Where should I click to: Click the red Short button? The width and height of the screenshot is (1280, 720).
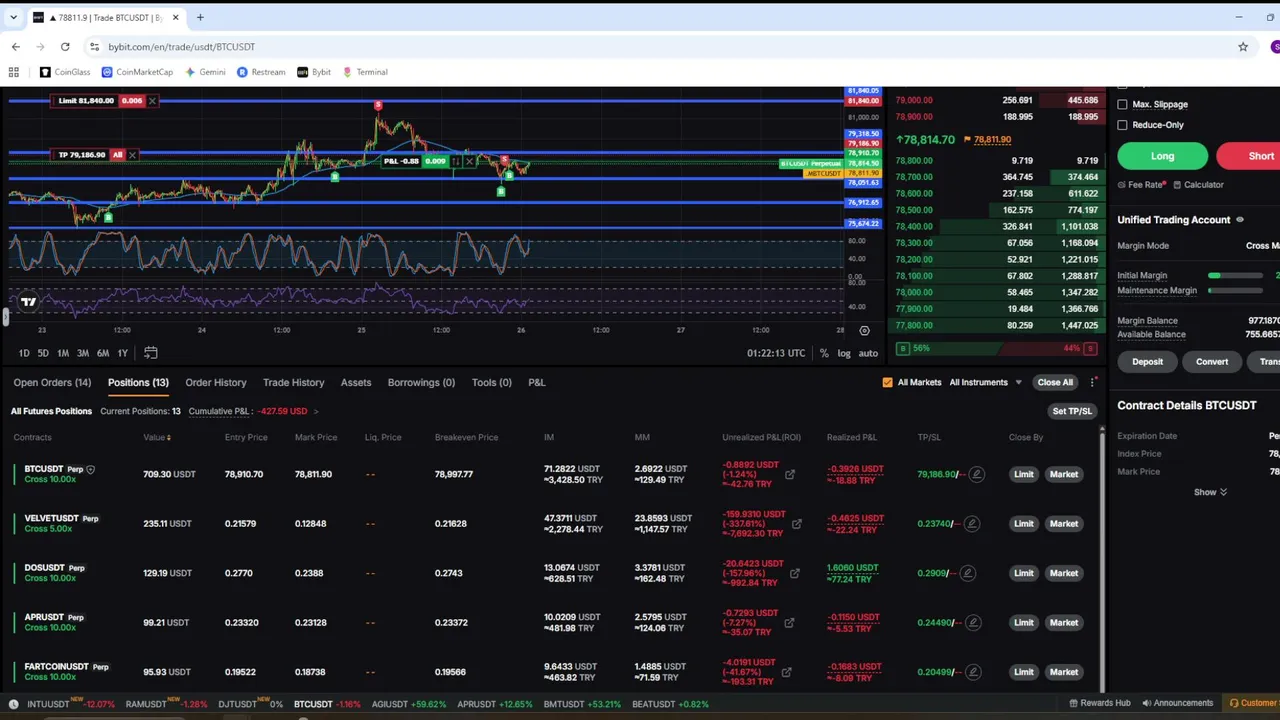(1248, 156)
